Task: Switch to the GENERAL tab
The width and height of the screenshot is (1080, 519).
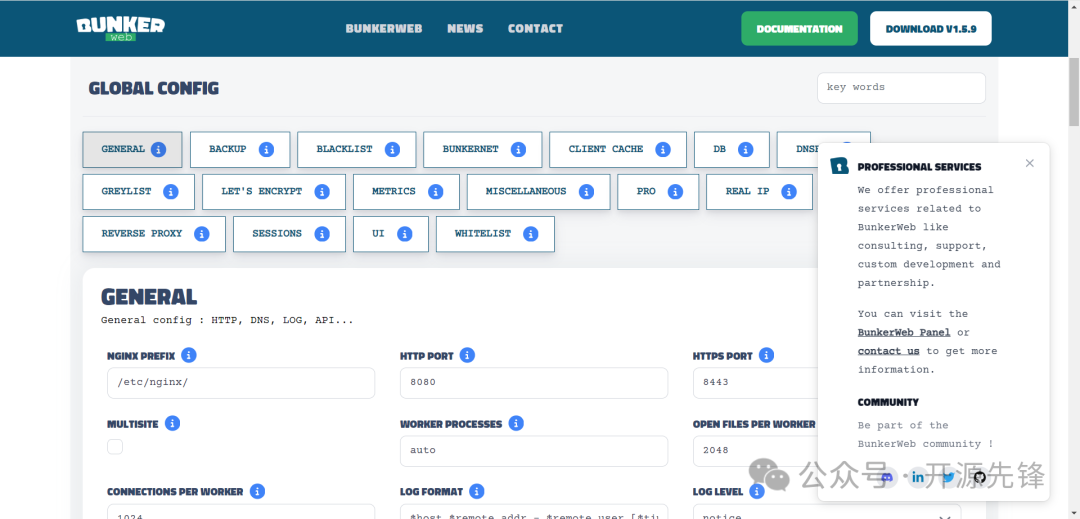Action: (x=132, y=149)
